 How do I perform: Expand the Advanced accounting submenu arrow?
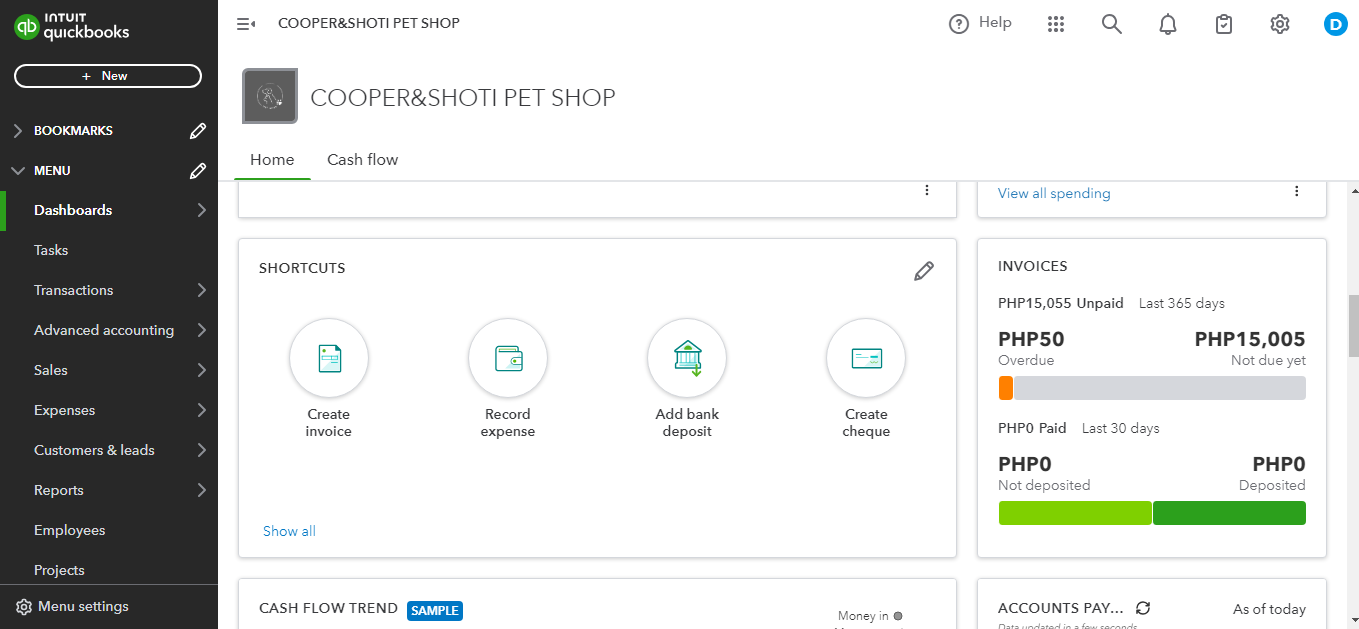[x=202, y=330]
